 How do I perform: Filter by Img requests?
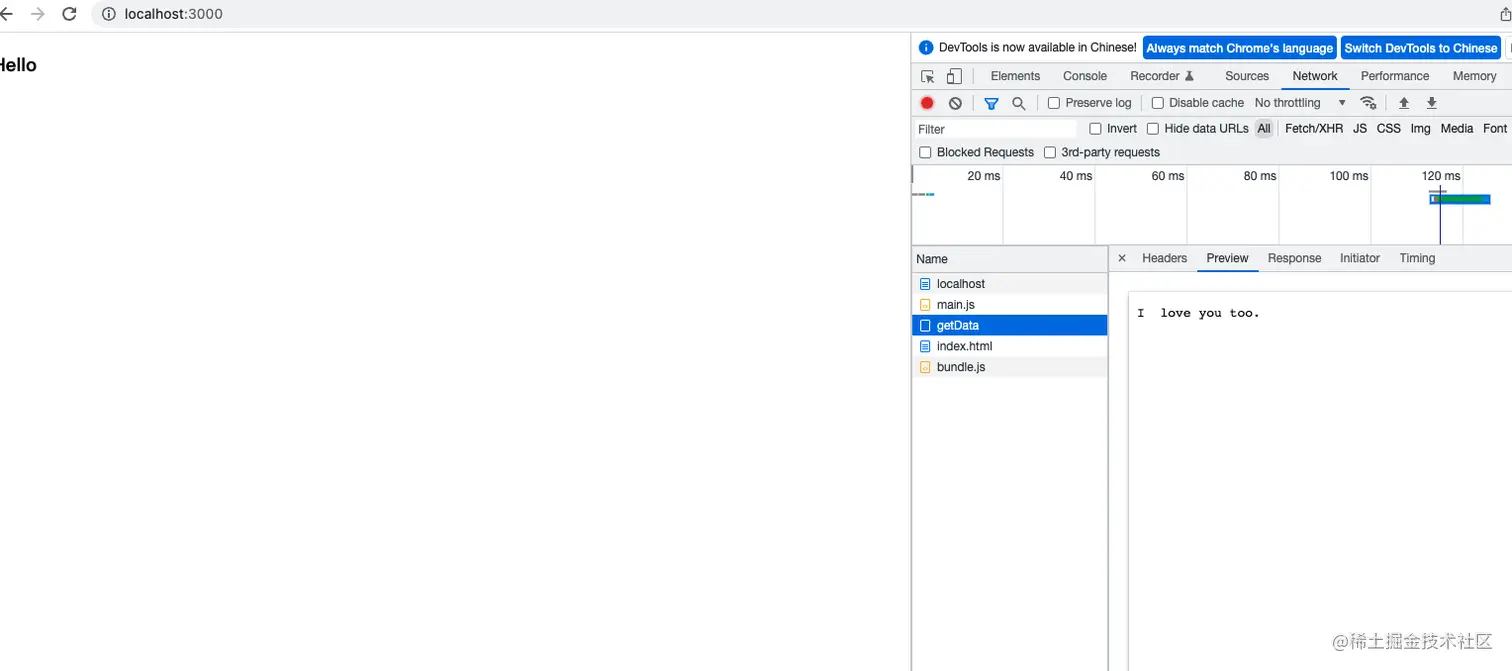[x=1420, y=129]
